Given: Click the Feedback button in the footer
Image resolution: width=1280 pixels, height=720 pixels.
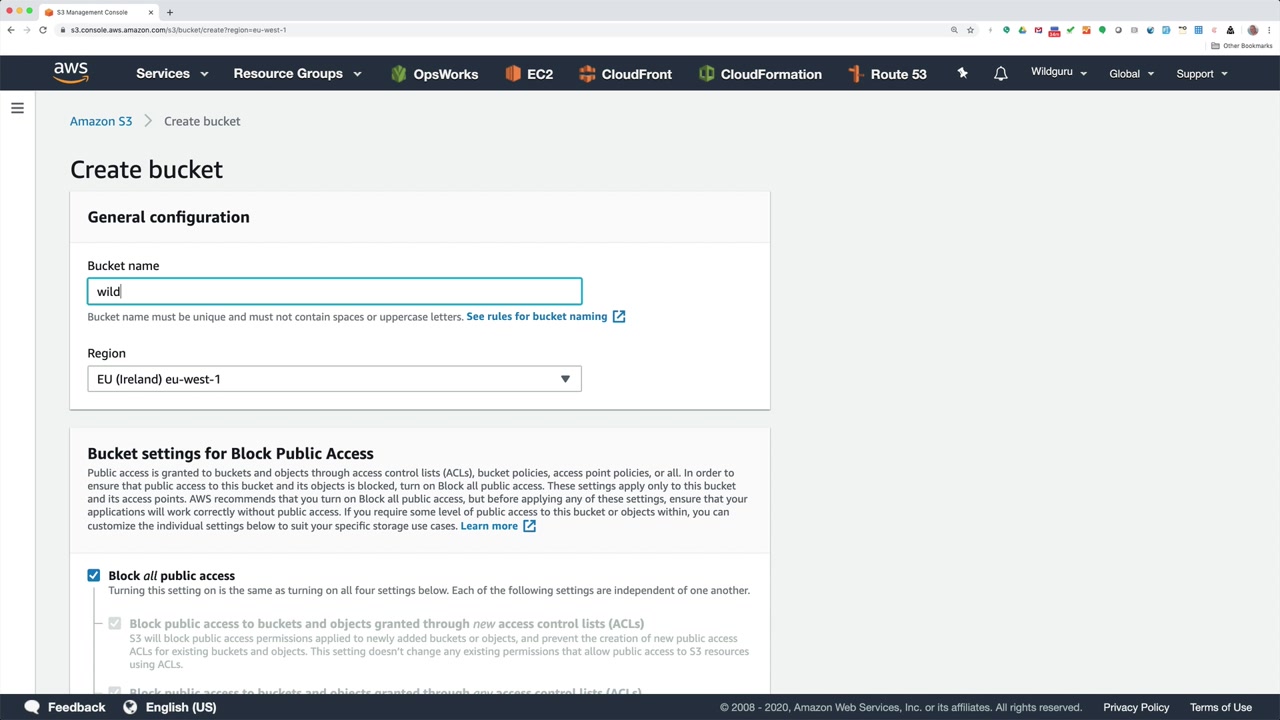Looking at the screenshot, I should coord(65,707).
